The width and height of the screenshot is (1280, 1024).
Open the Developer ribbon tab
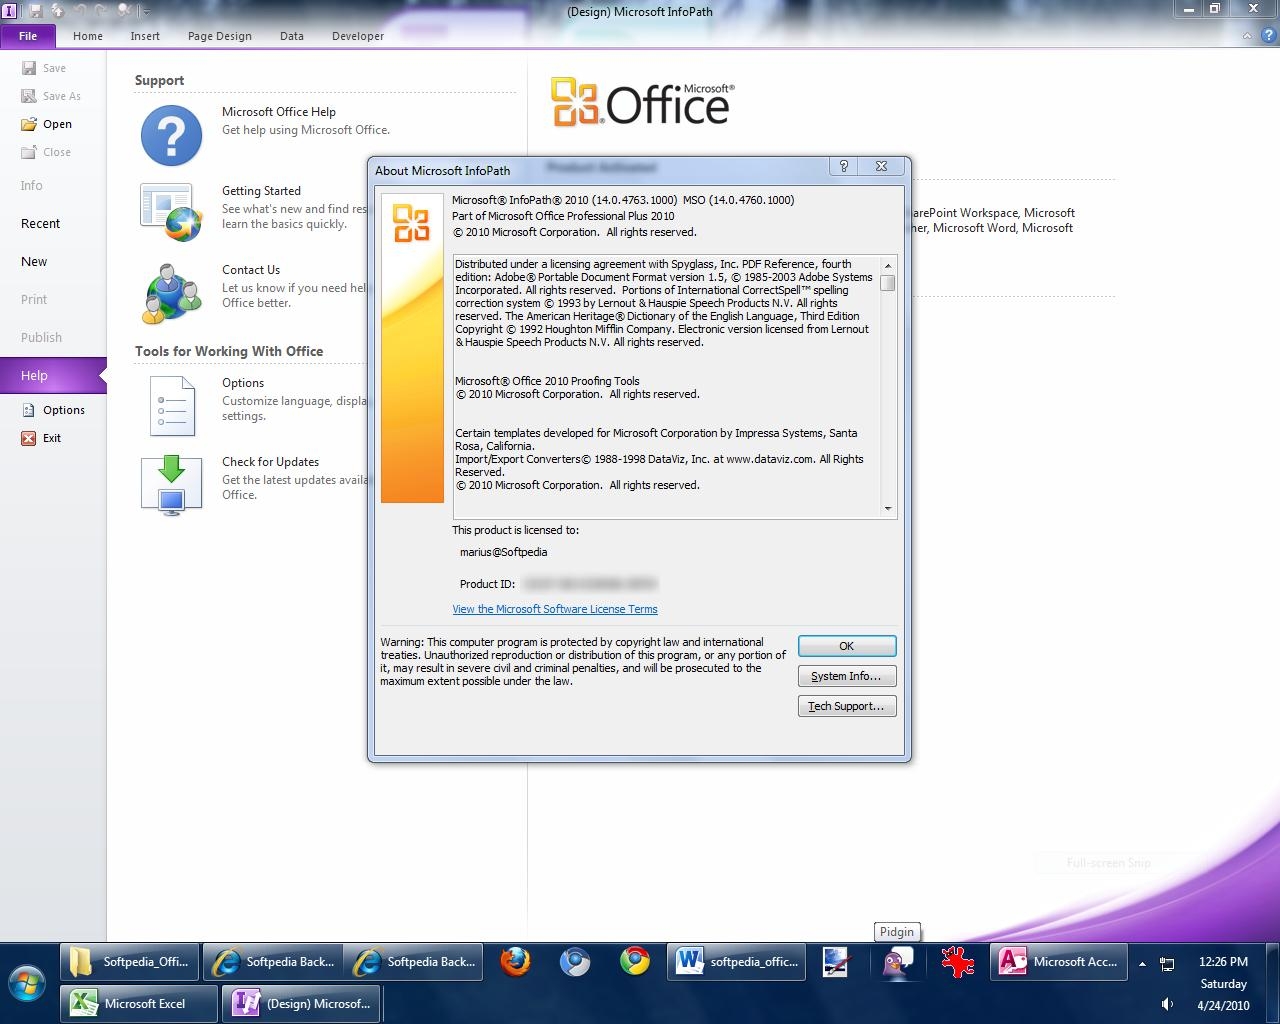(358, 36)
